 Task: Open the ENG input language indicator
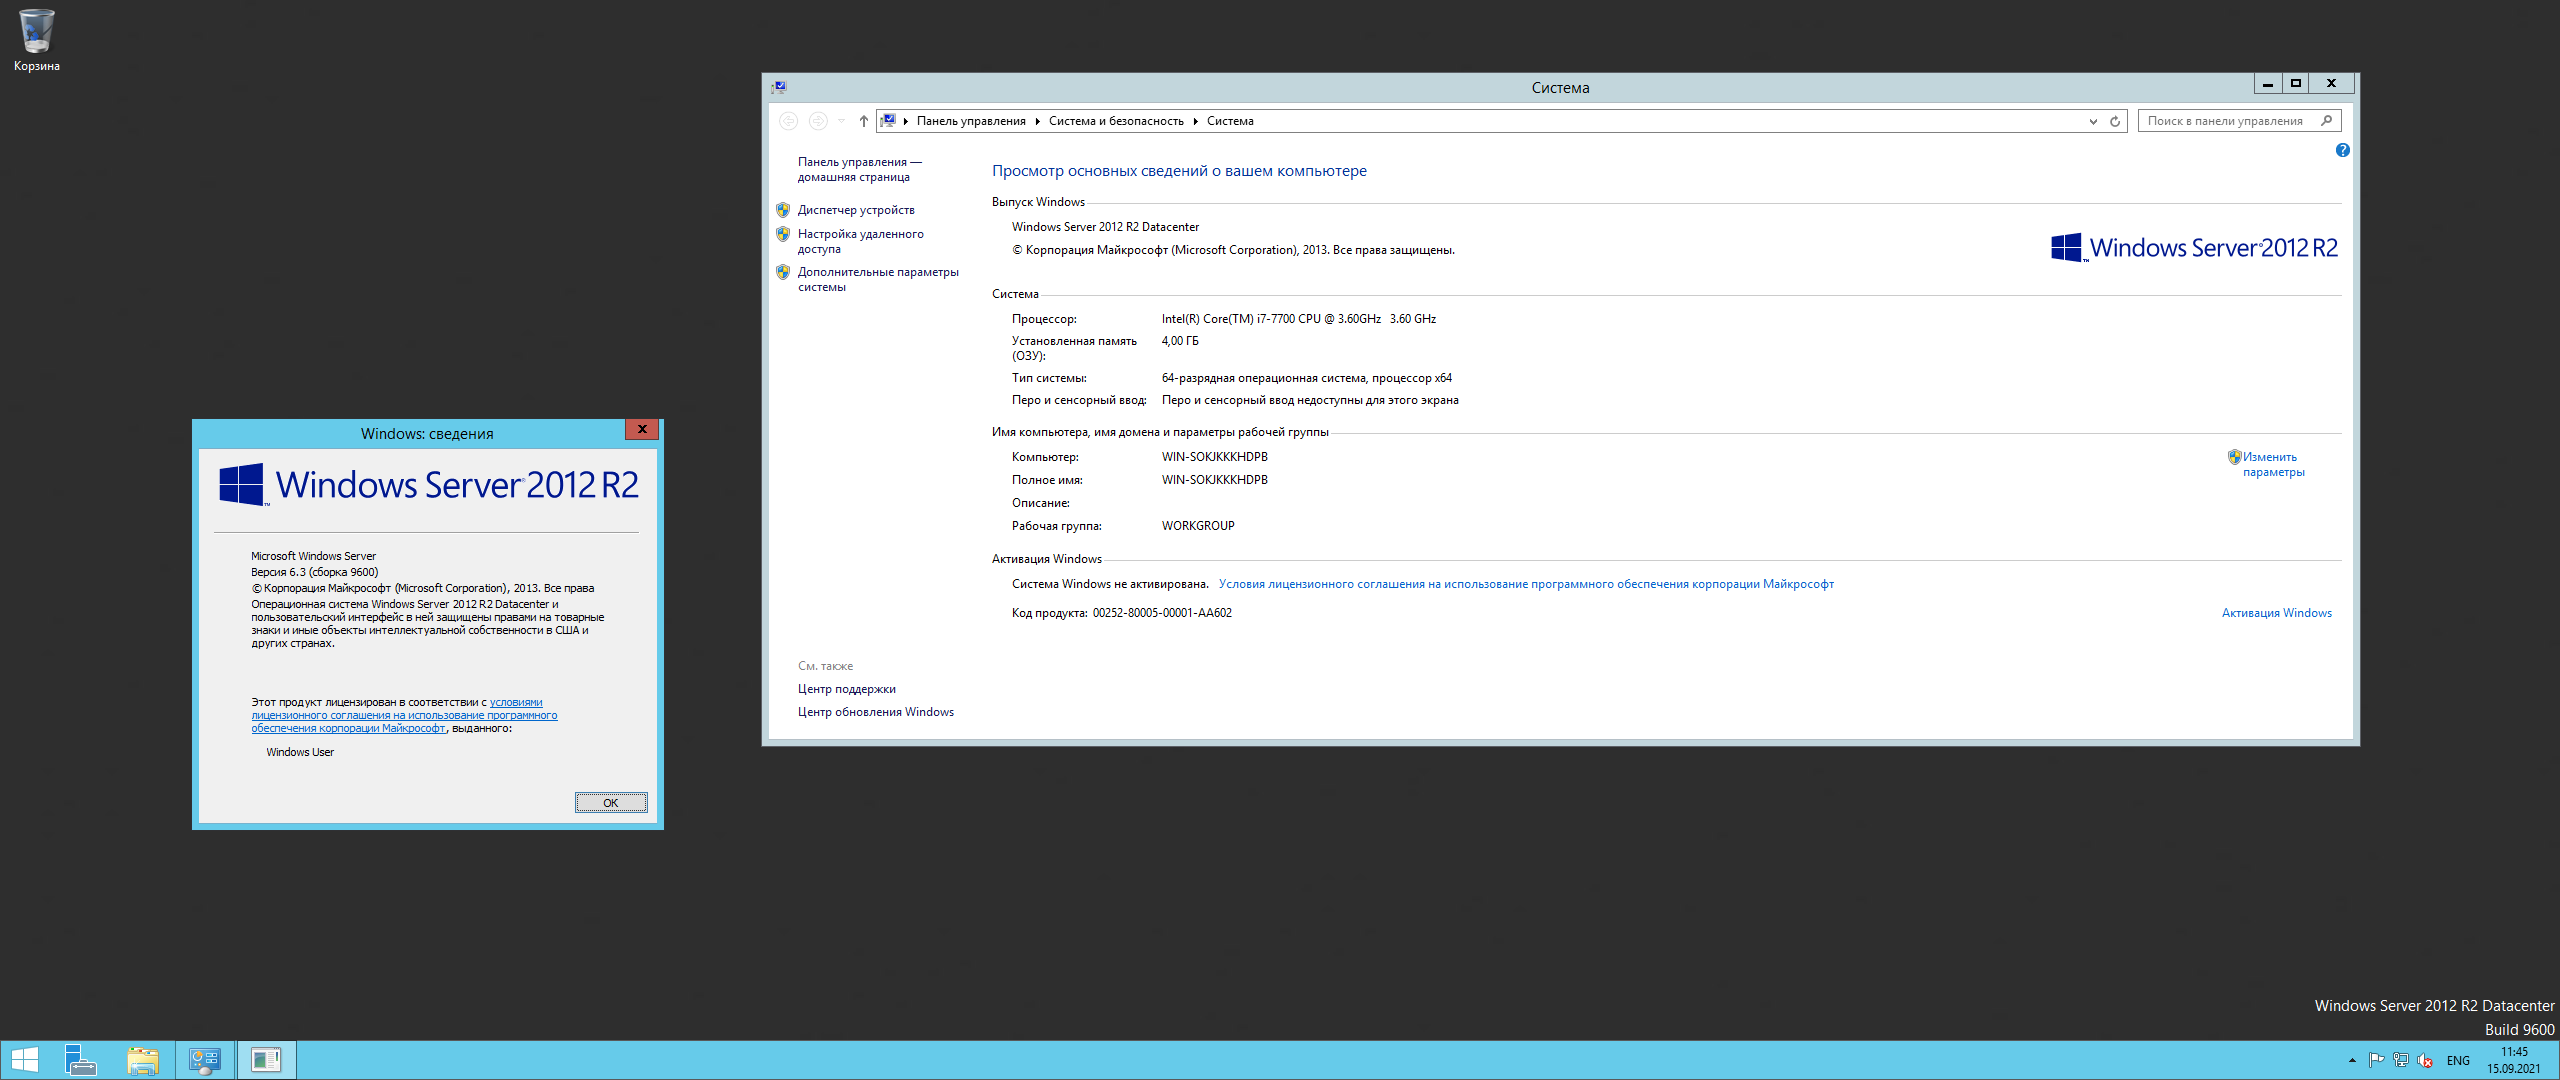click(x=2458, y=1061)
